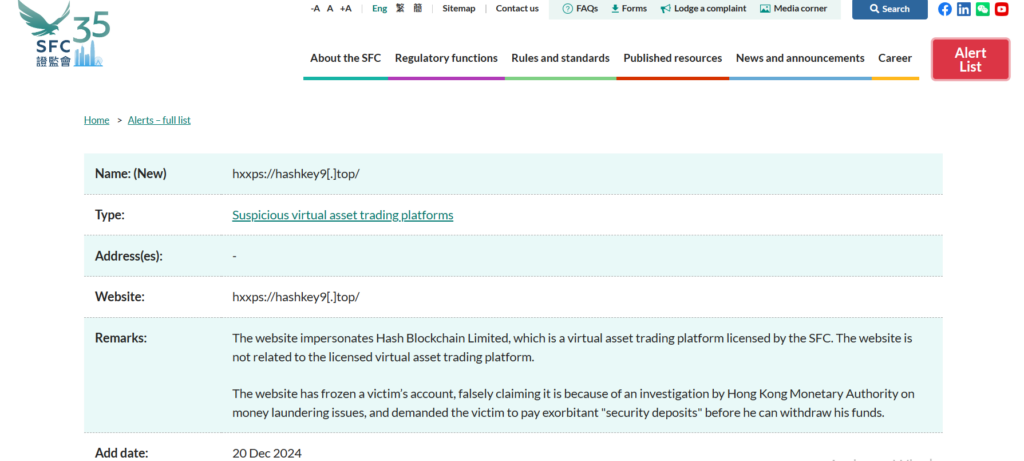
Task: Switch to Traditional Chinese 繁
Action: pyautogui.click(x=400, y=8)
